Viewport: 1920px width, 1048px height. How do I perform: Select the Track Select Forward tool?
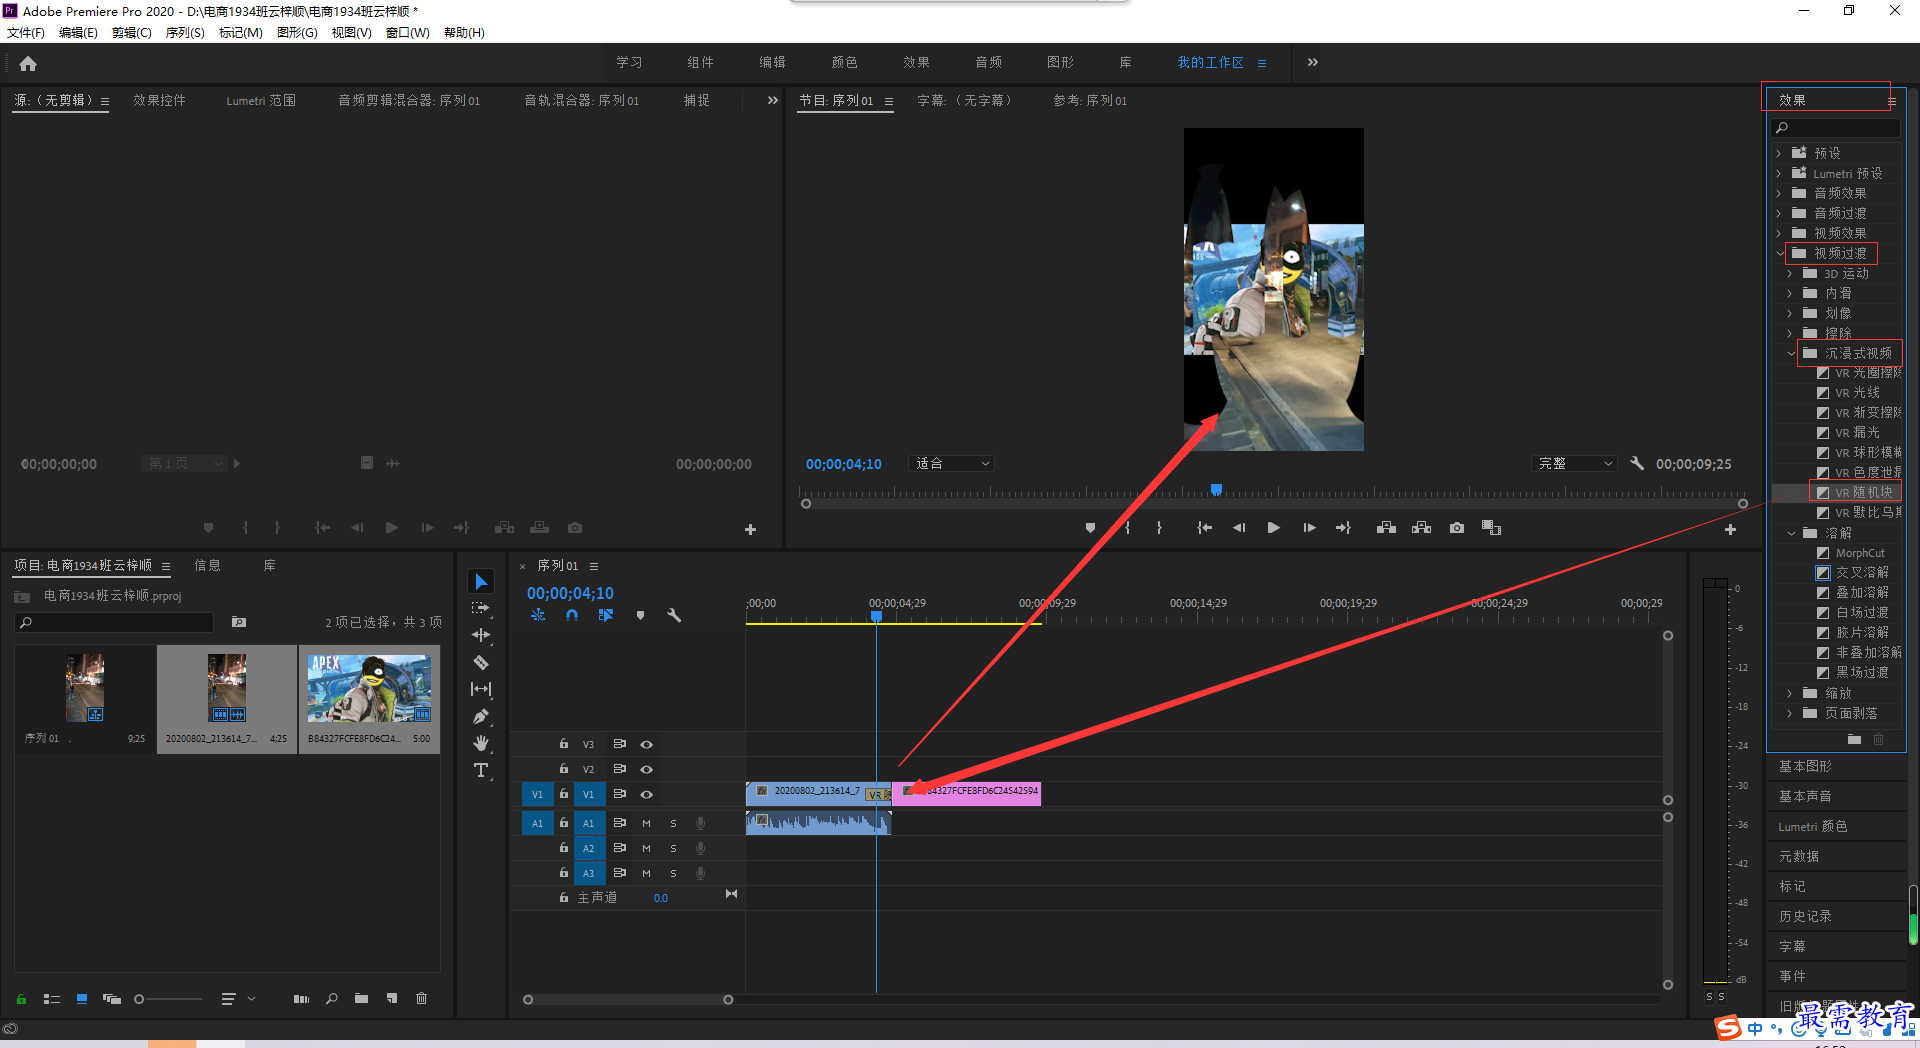(x=481, y=608)
